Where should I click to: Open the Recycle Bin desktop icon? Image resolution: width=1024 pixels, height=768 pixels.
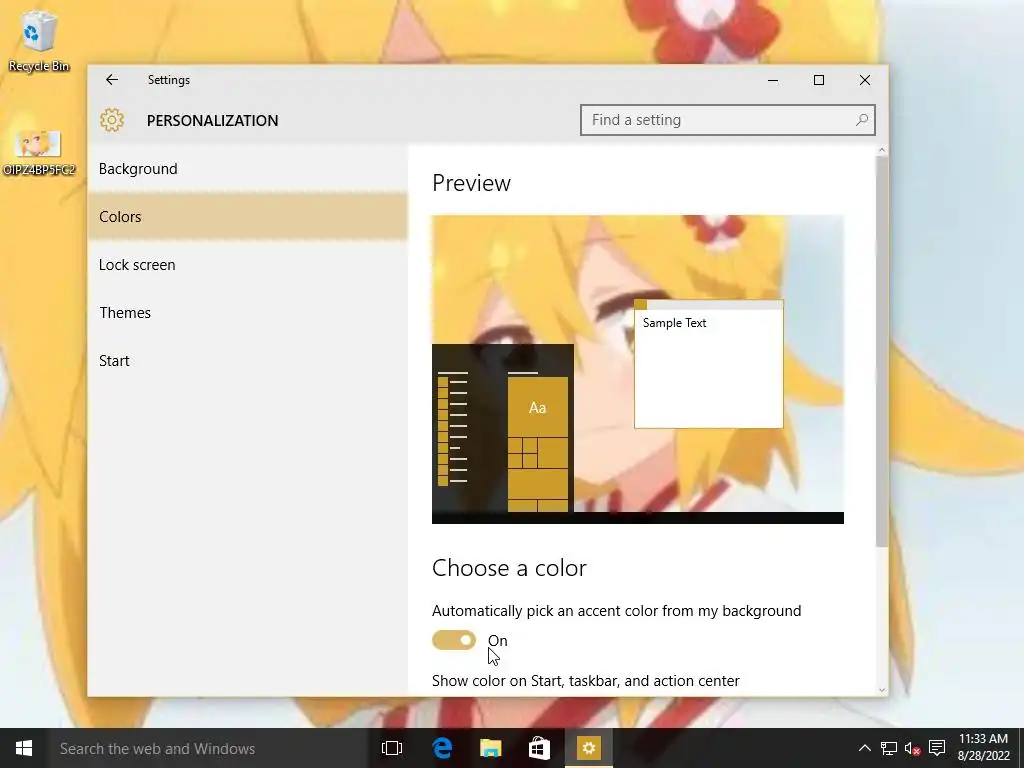coord(39,41)
